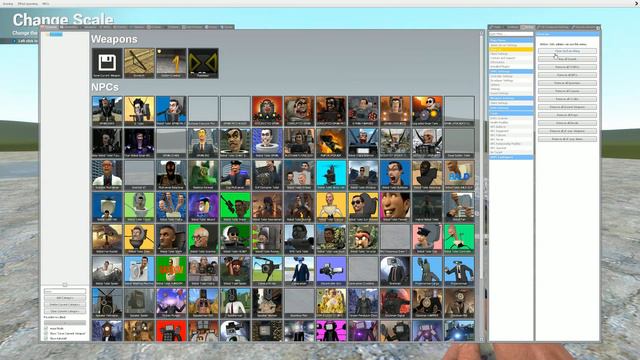Click the Clear Current Category button
The image size is (640, 360).
65,311
